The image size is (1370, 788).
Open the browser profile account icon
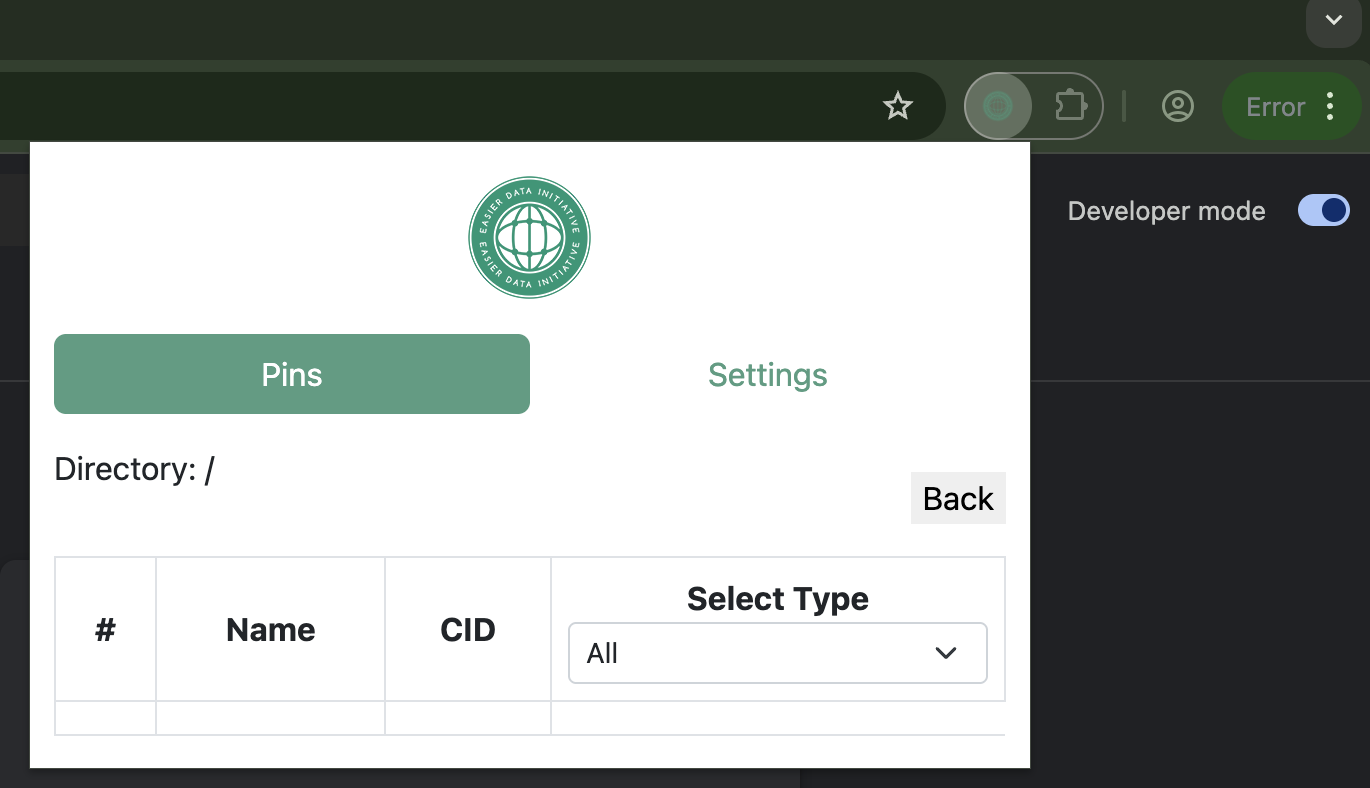click(1178, 106)
